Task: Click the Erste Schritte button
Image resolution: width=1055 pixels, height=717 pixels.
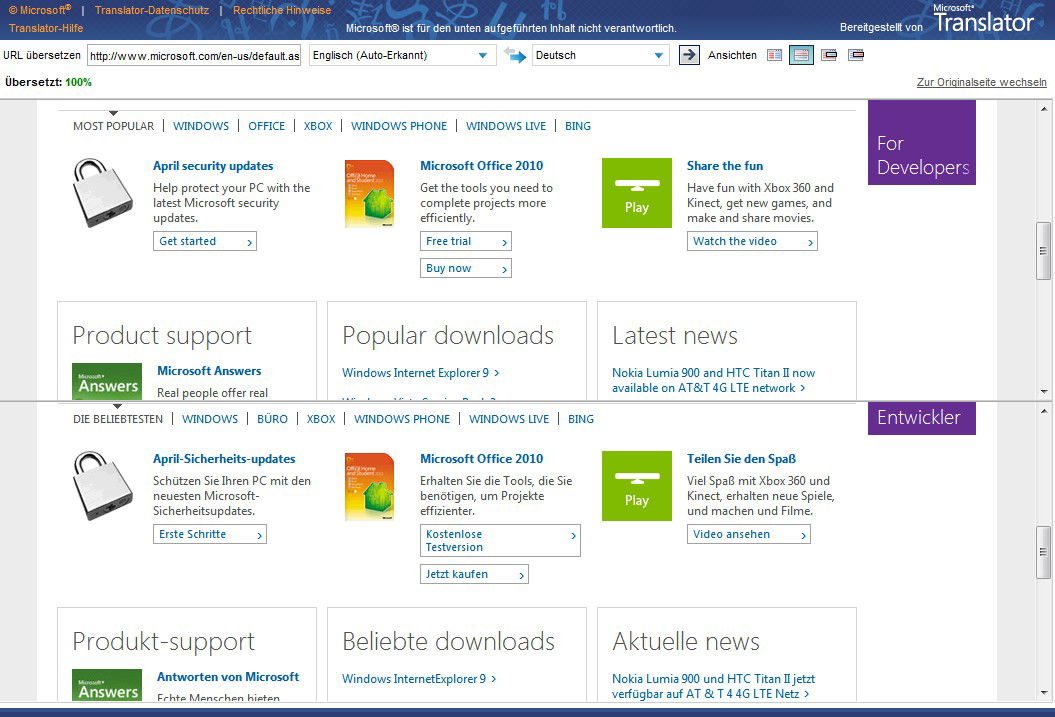Action: (210, 534)
